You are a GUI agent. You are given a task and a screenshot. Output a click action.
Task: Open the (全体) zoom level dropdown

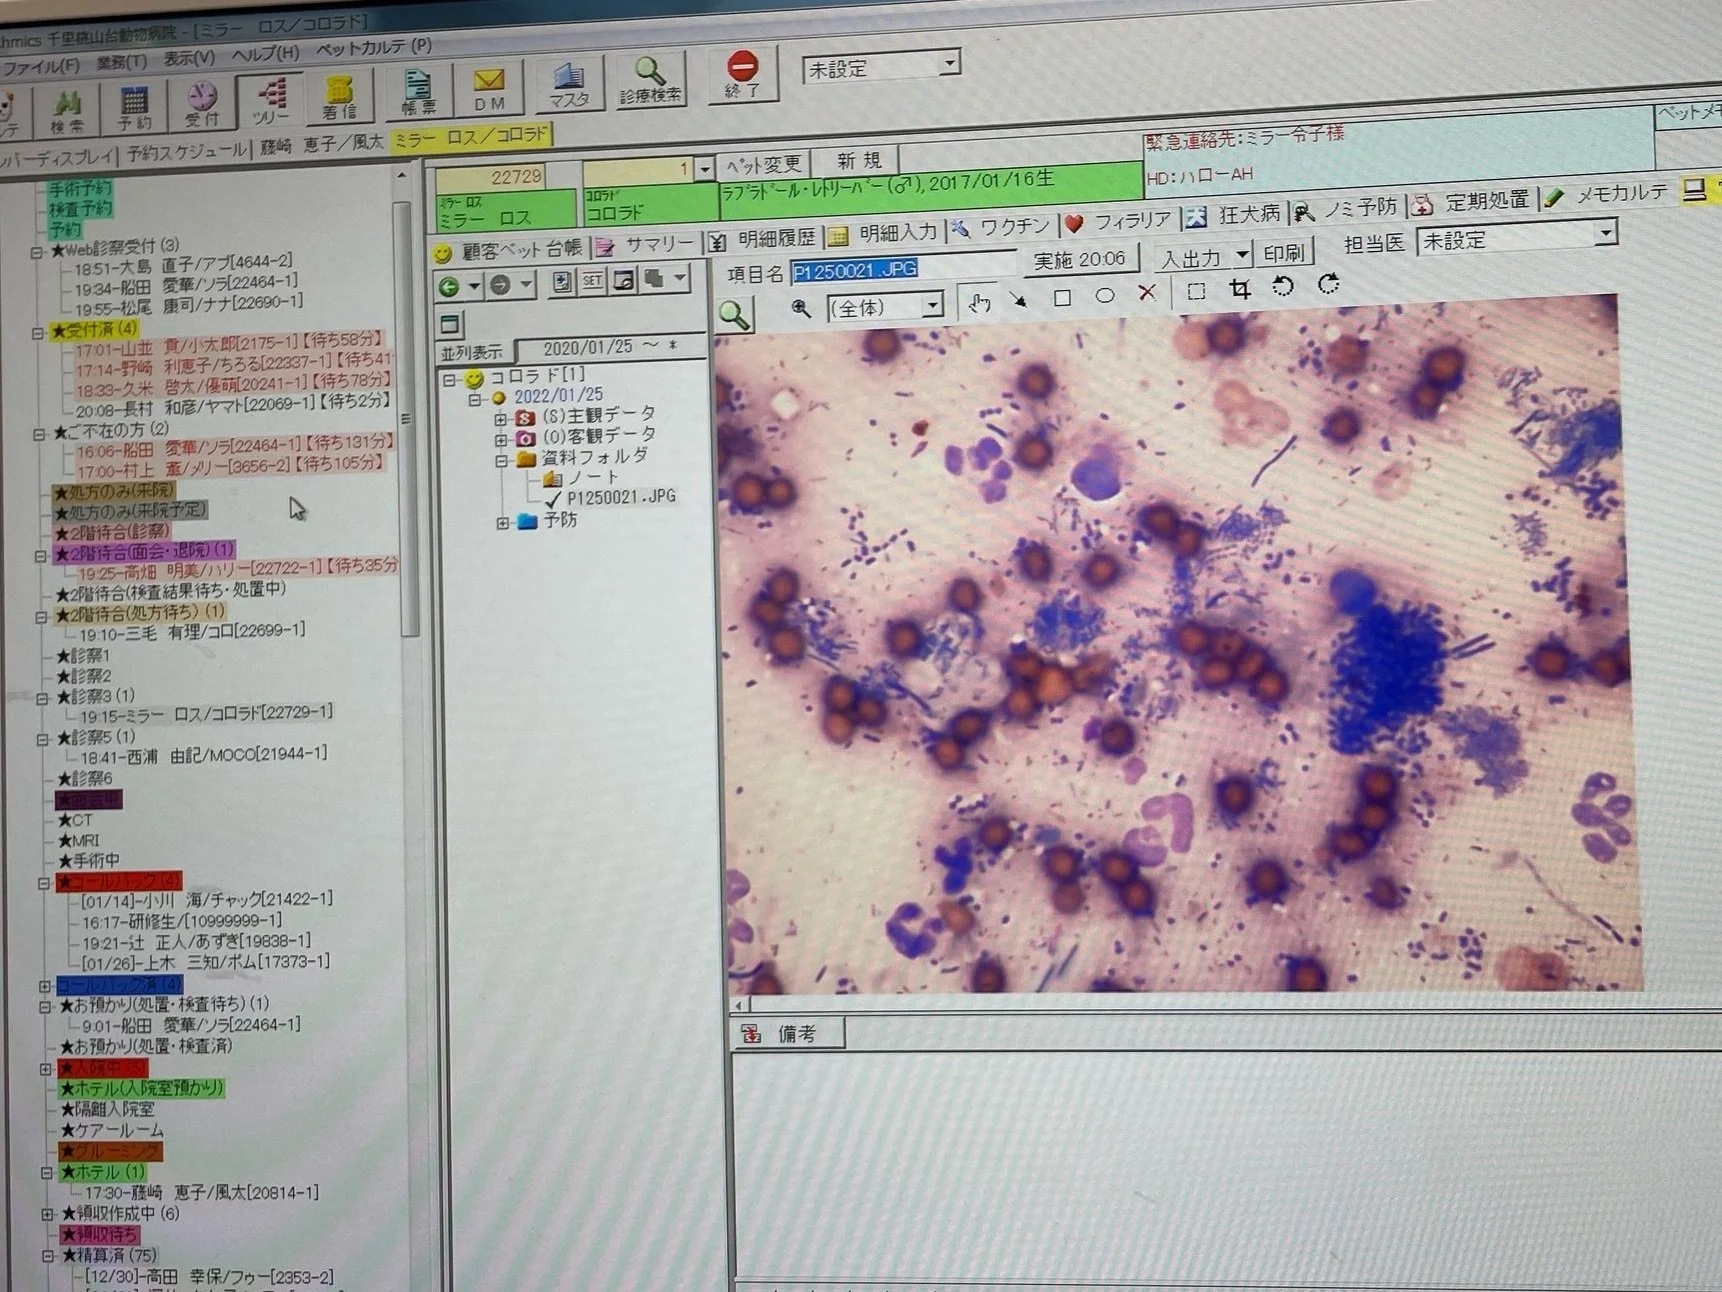(x=885, y=306)
